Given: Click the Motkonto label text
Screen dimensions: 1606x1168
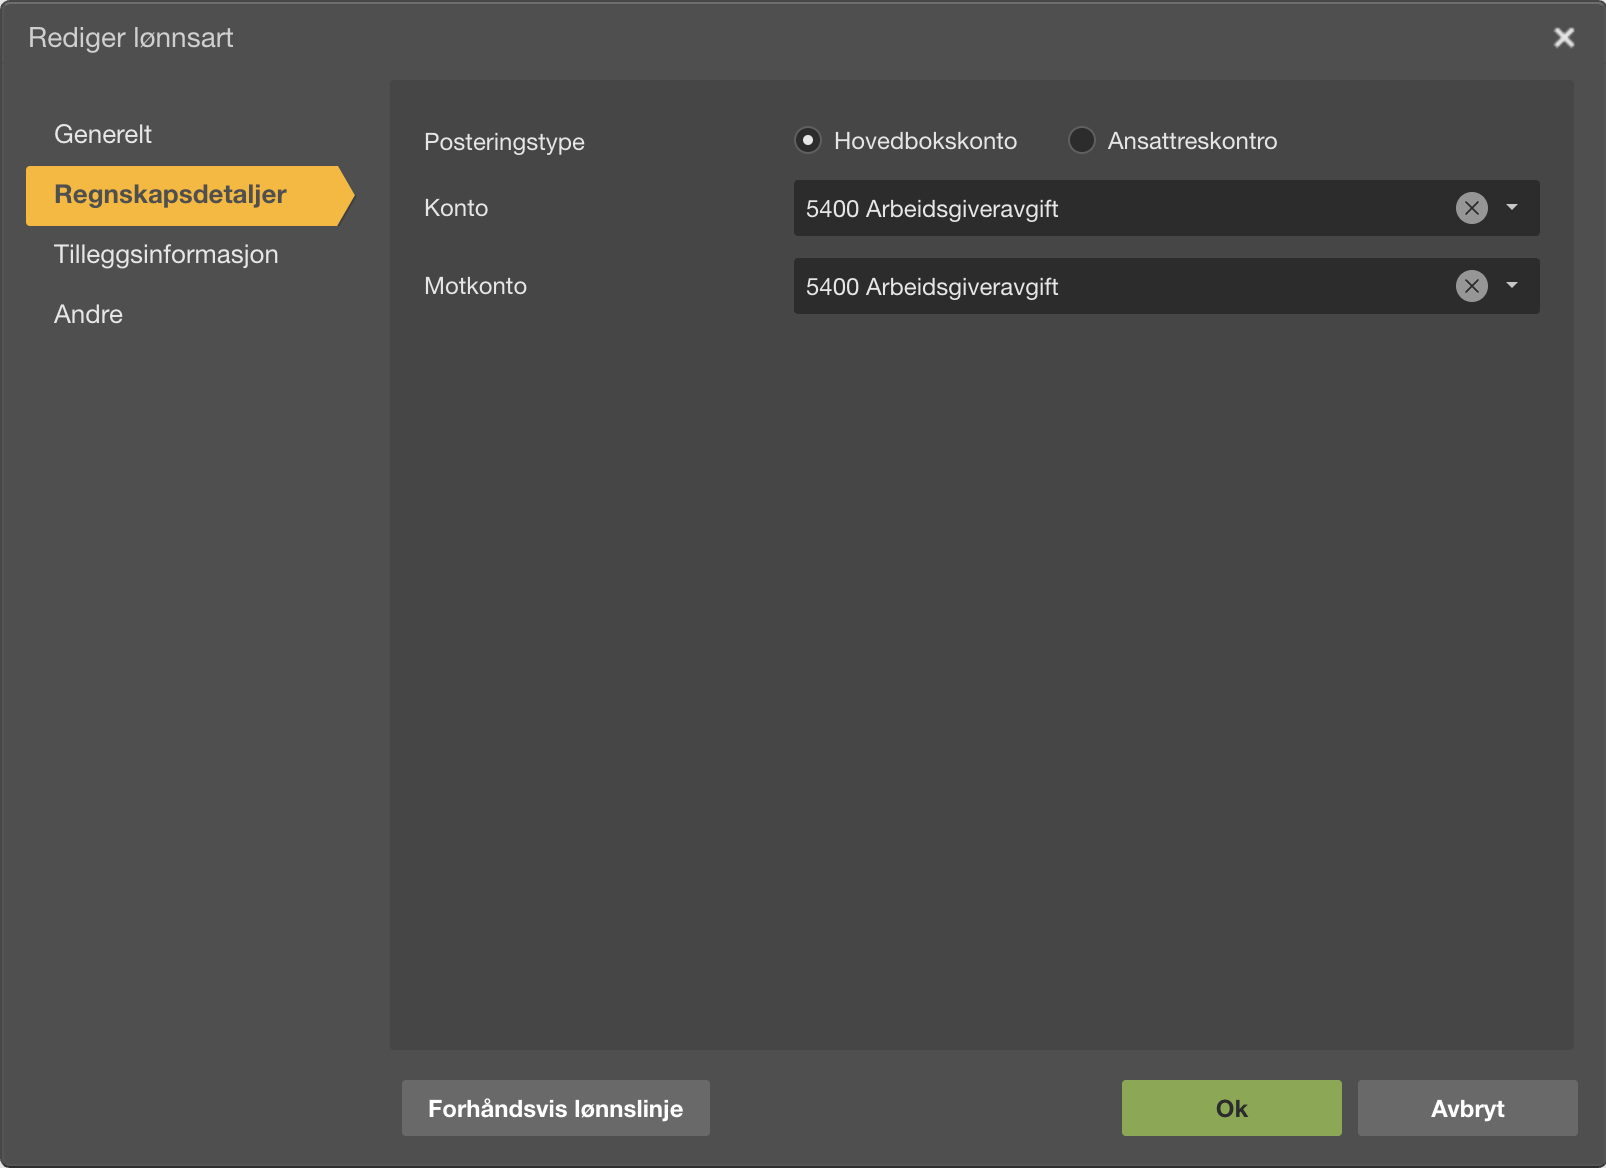Looking at the screenshot, I should pyautogui.click(x=475, y=286).
